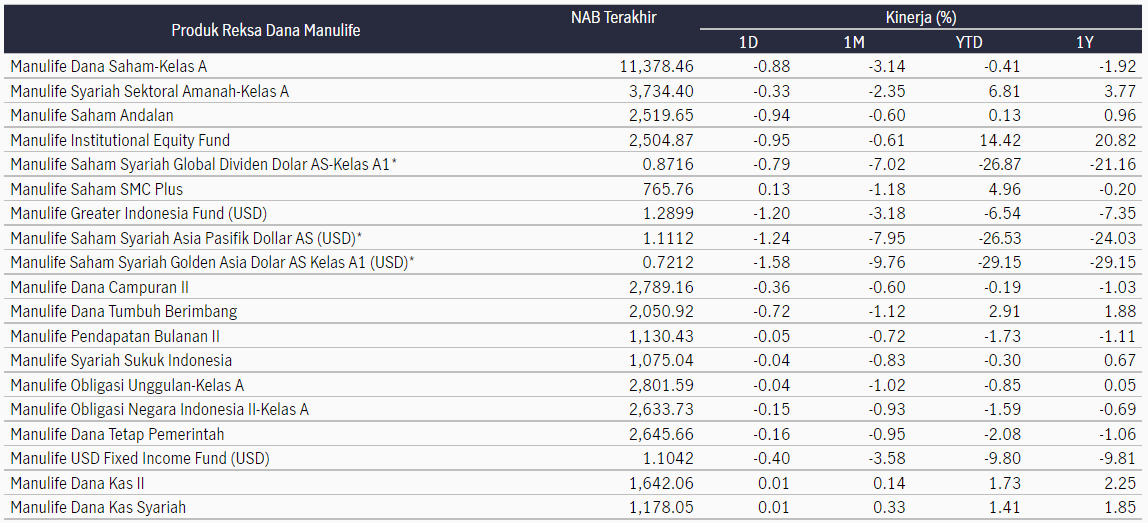This screenshot has height=523, width=1148.
Task: Select NAB value 1,075.04
Action: pyautogui.click(x=661, y=360)
